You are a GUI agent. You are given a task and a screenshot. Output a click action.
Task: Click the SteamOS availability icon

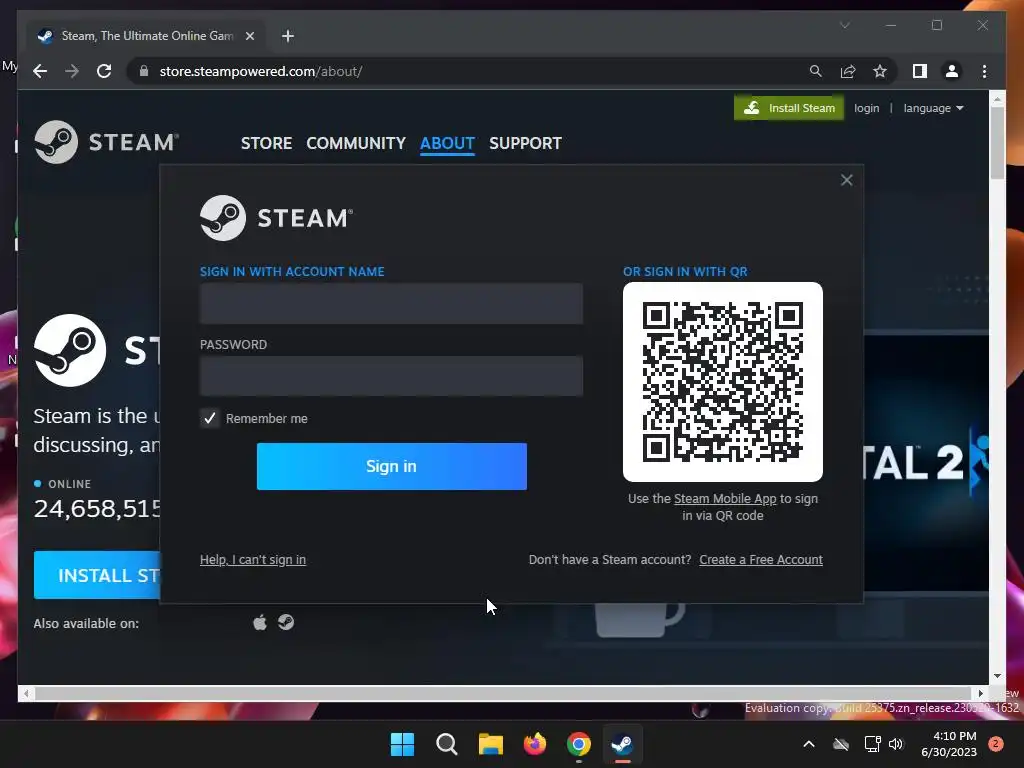click(x=286, y=622)
